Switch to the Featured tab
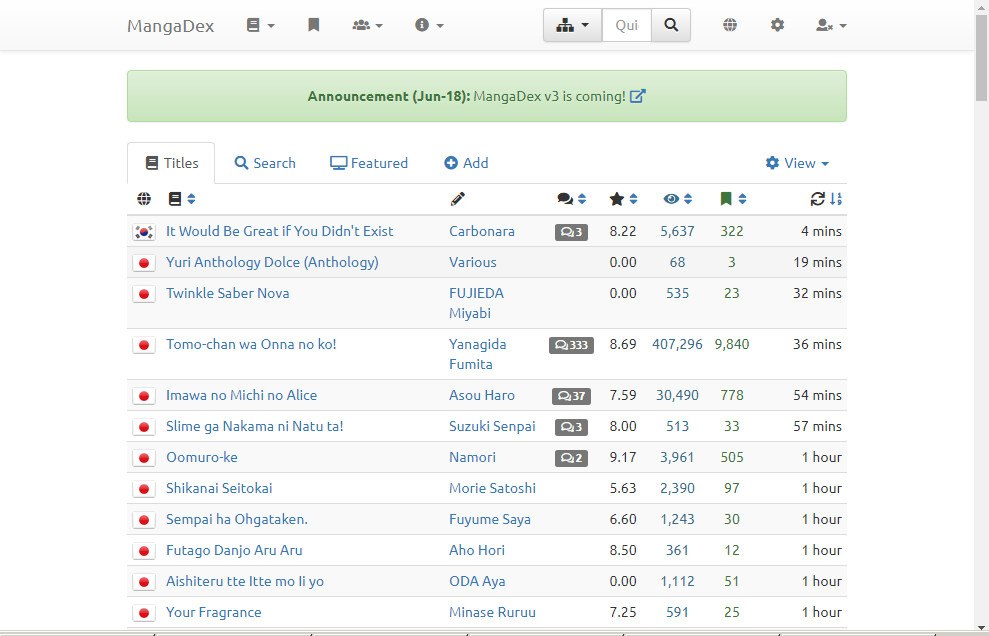Image resolution: width=989 pixels, height=636 pixels. [369, 163]
